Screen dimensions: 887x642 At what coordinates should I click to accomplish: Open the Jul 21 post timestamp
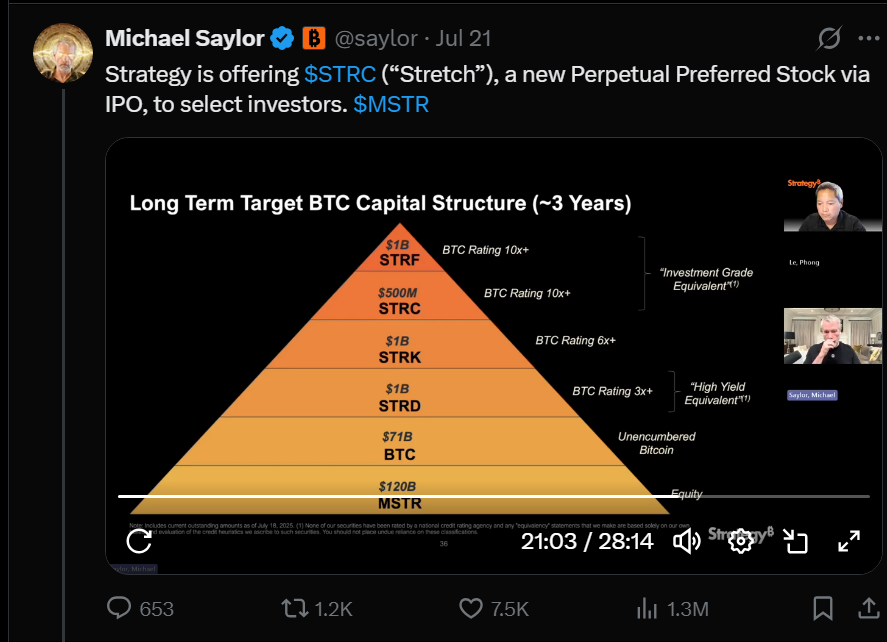(x=463, y=38)
